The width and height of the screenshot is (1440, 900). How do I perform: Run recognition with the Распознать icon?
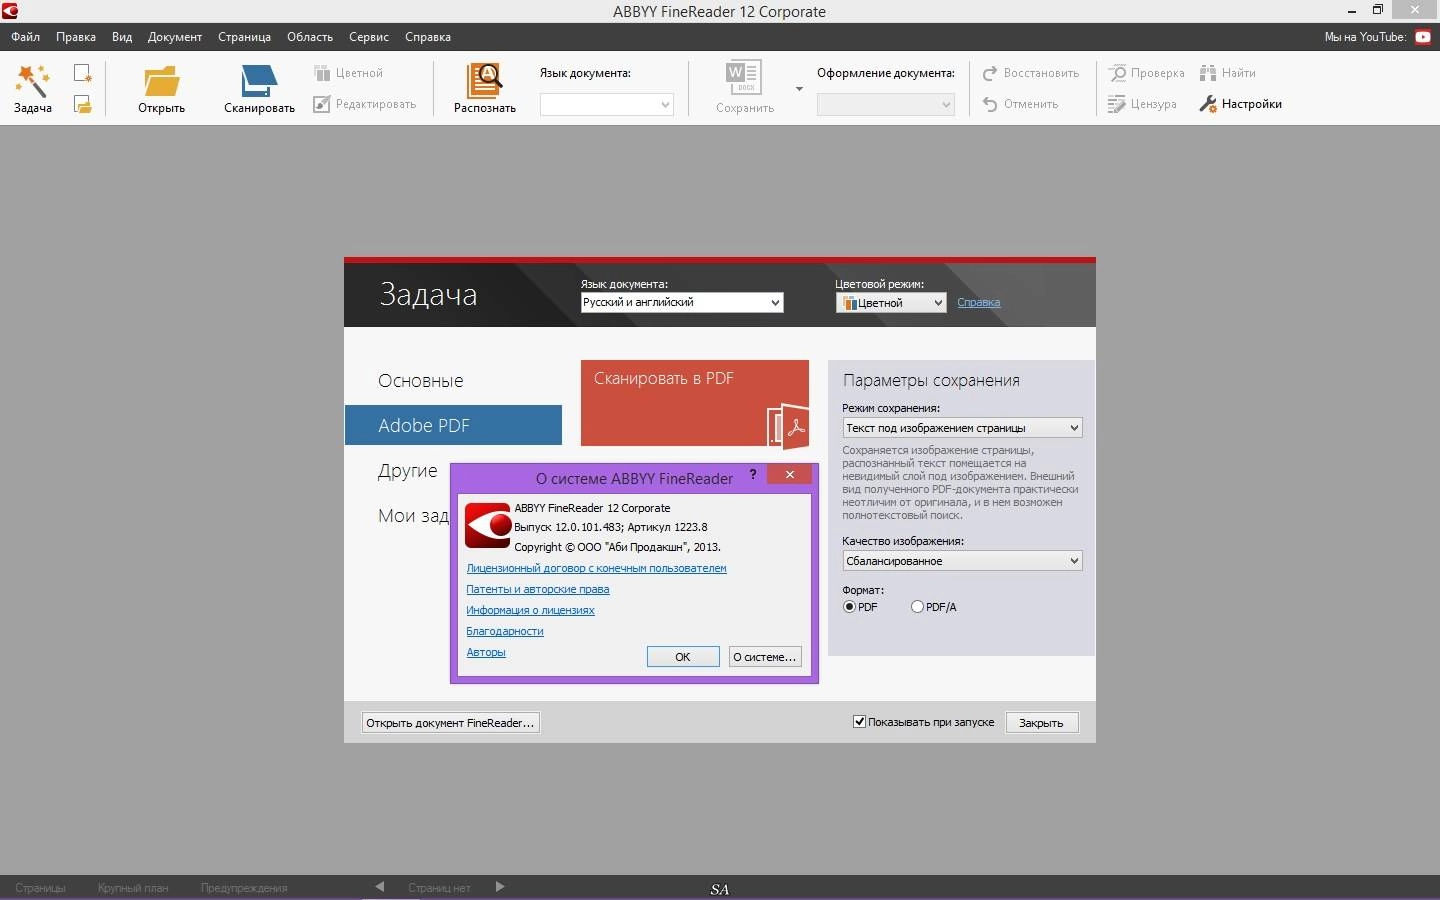[x=485, y=80]
